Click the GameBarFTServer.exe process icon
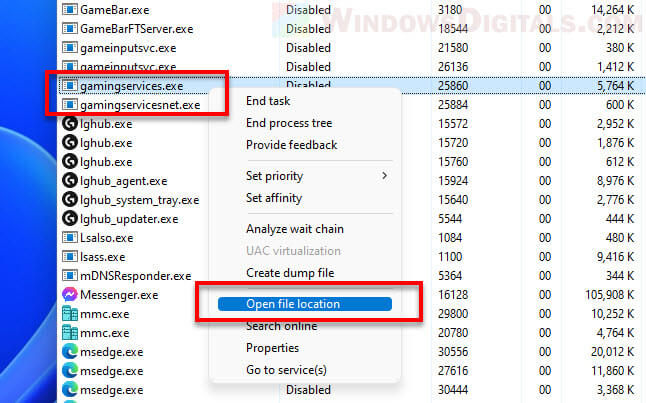Viewport: 646px width, 403px height. (70, 28)
